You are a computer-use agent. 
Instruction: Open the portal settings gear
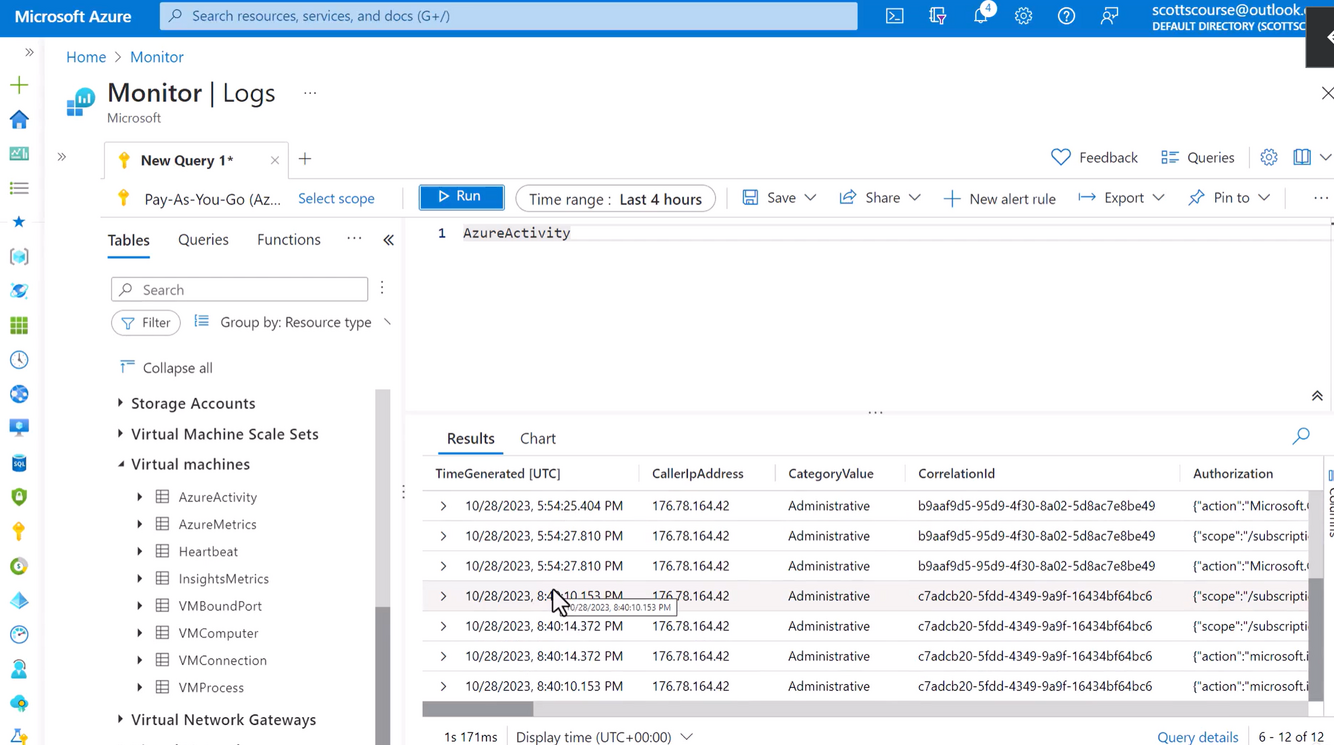1023,16
